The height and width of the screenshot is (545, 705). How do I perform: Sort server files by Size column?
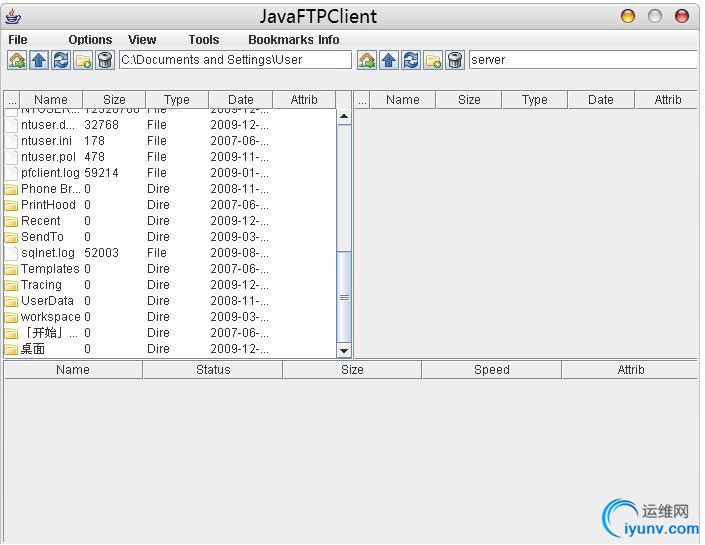pos(469,100)
